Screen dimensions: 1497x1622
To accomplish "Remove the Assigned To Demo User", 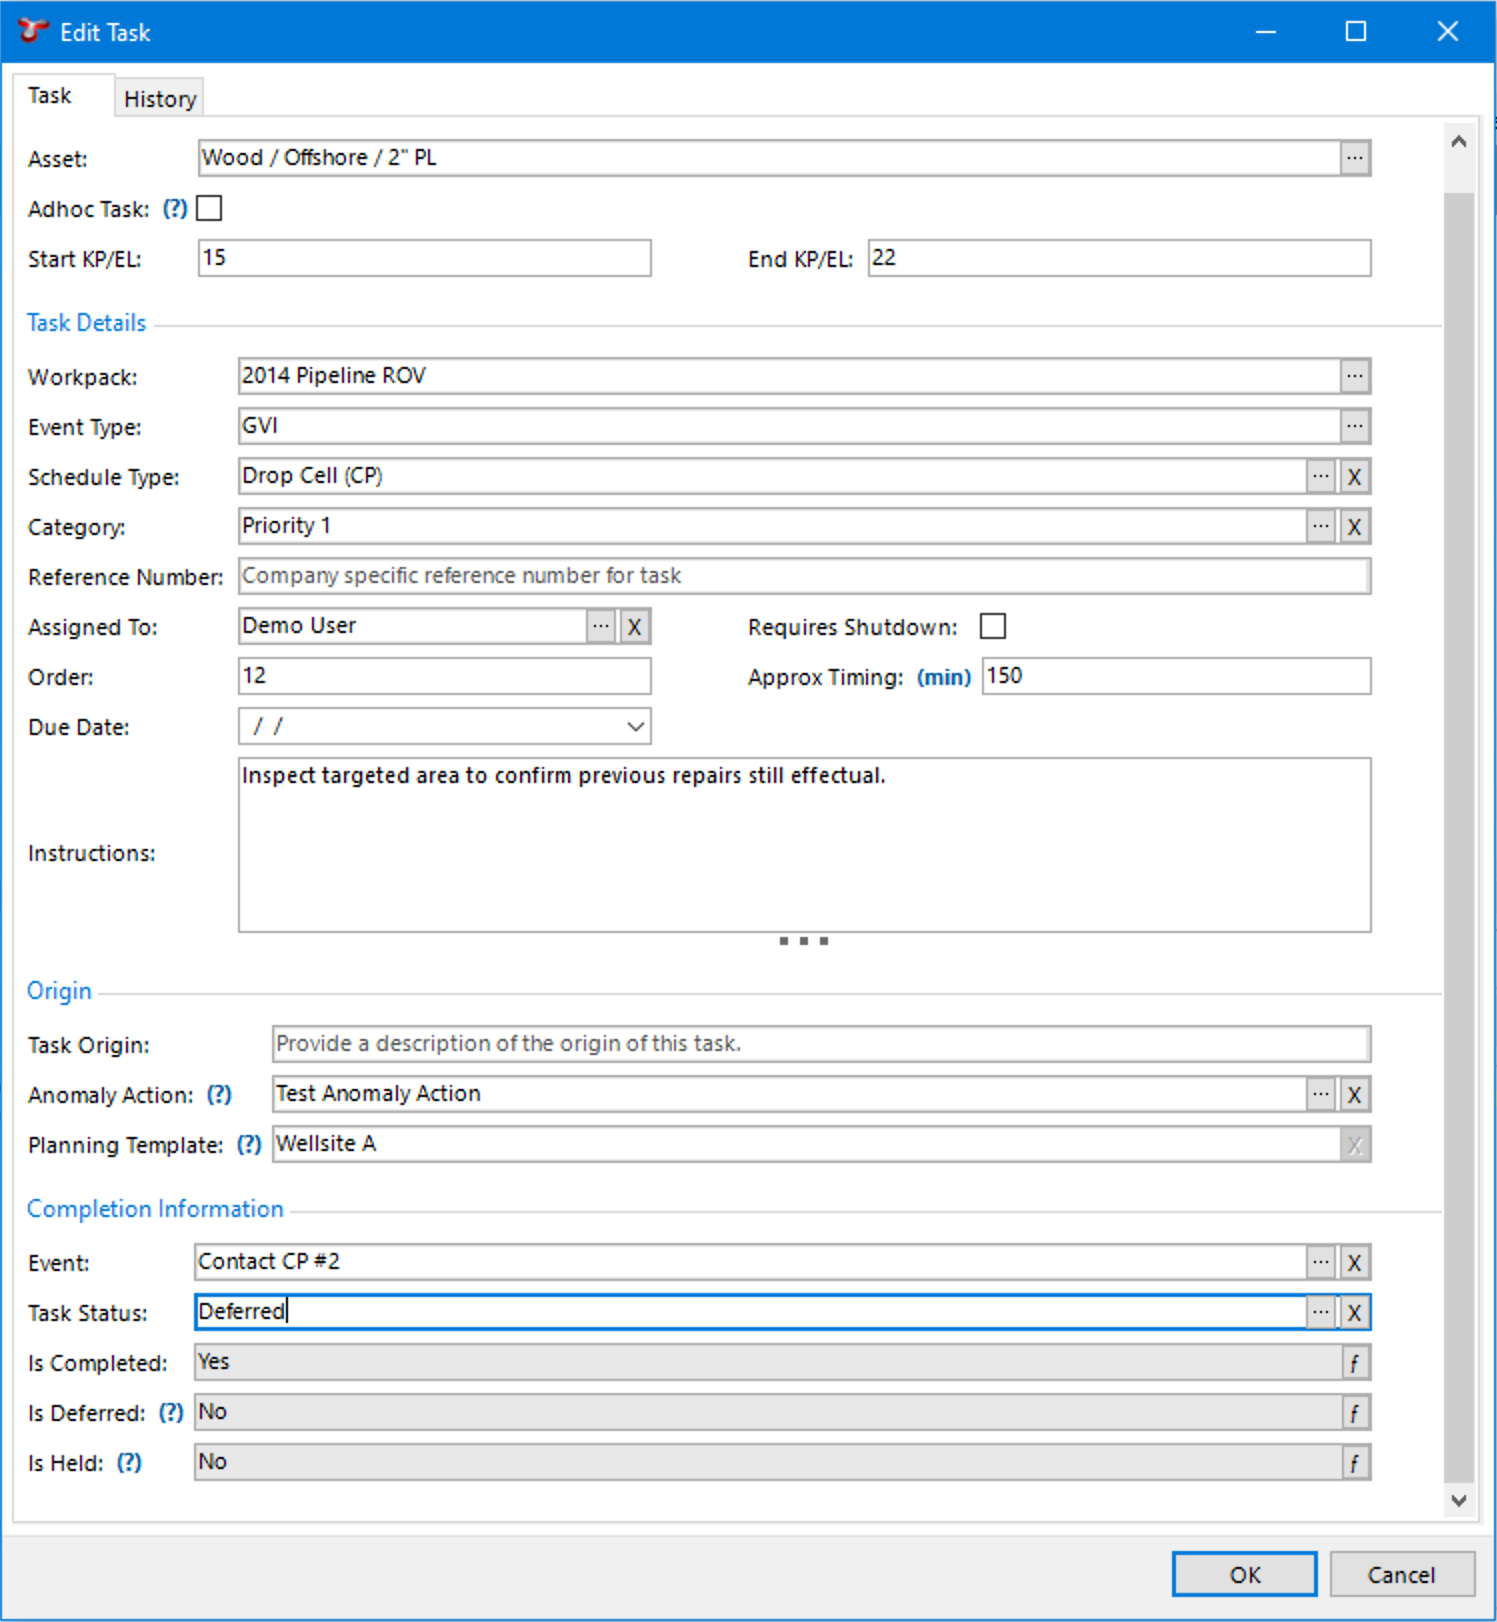I will (634, 627).
